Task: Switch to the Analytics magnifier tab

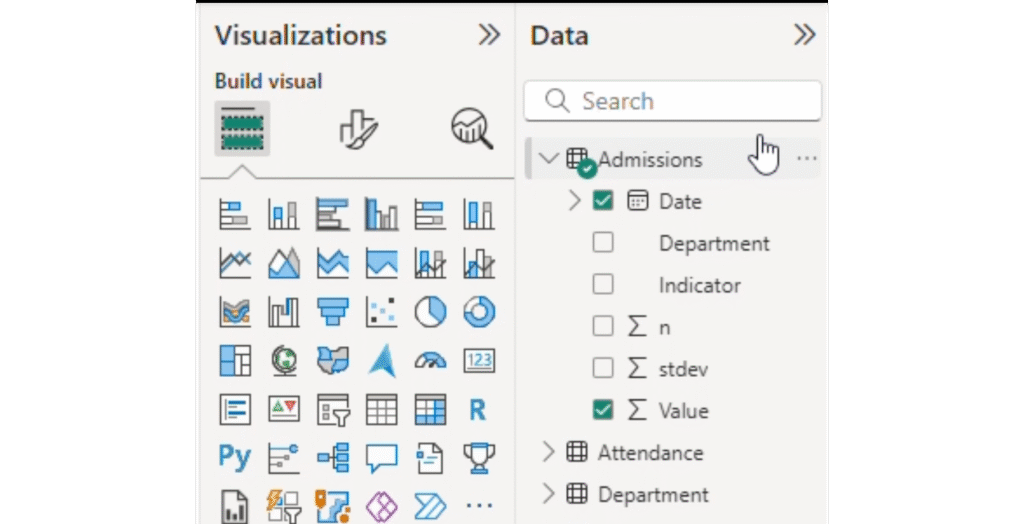Action: [472, 129]
